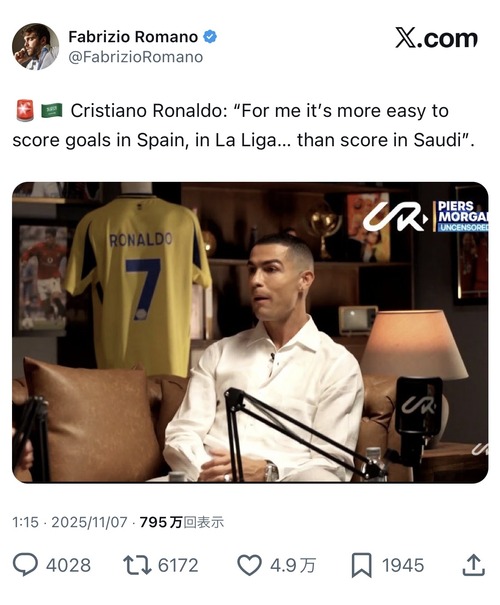500x605 pixels.
Task: Click the reply speech bubble icon
Action: 25,565
